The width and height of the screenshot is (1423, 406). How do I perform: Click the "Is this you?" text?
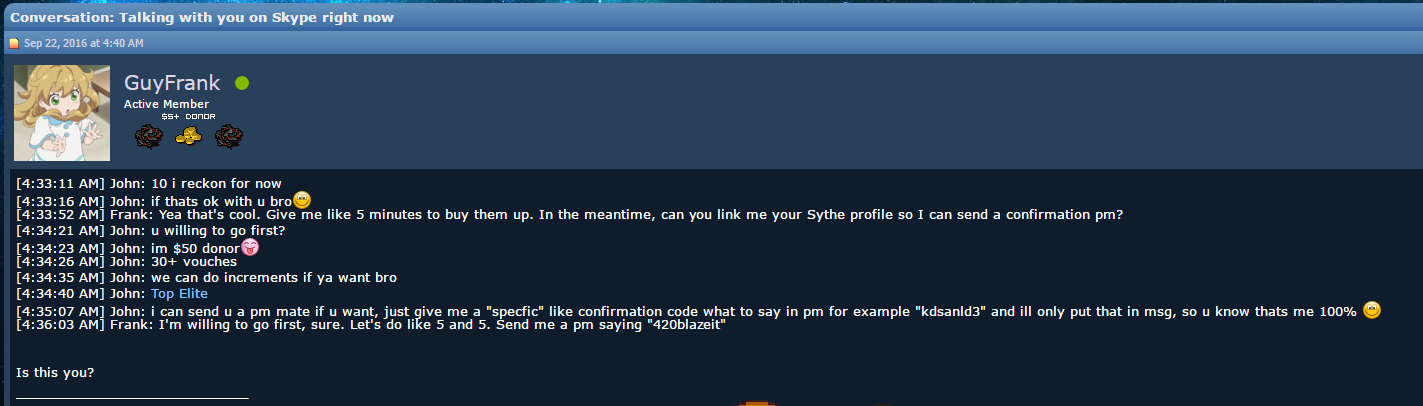[x=55, y=373]
